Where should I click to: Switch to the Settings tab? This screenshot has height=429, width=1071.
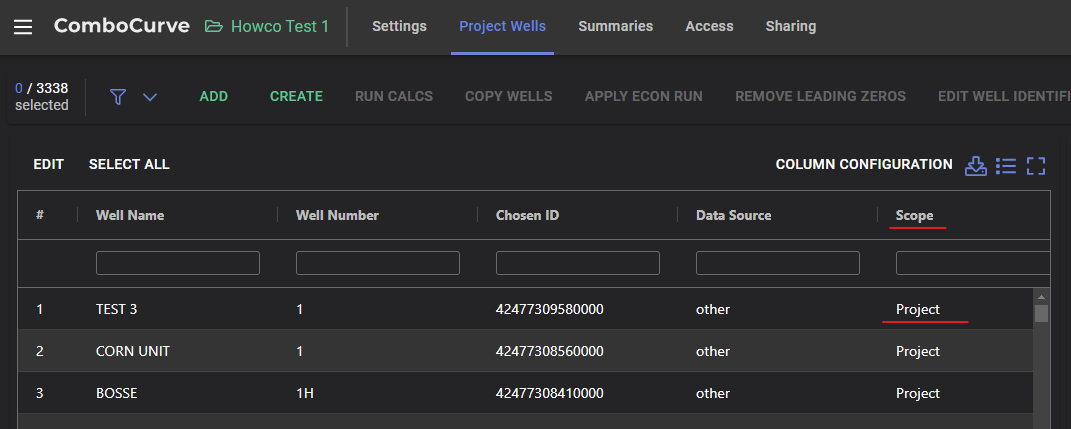[399, 27]
